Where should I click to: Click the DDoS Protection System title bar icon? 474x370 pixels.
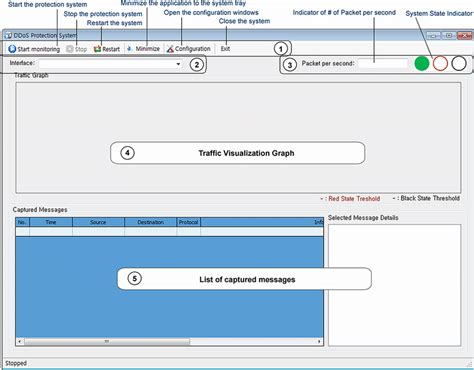point(8,35)
